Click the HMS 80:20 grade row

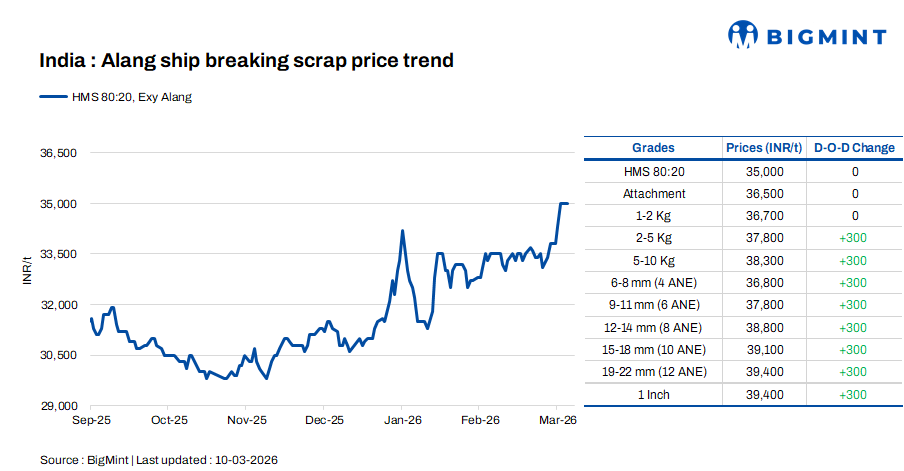click(x=654, y=171)
